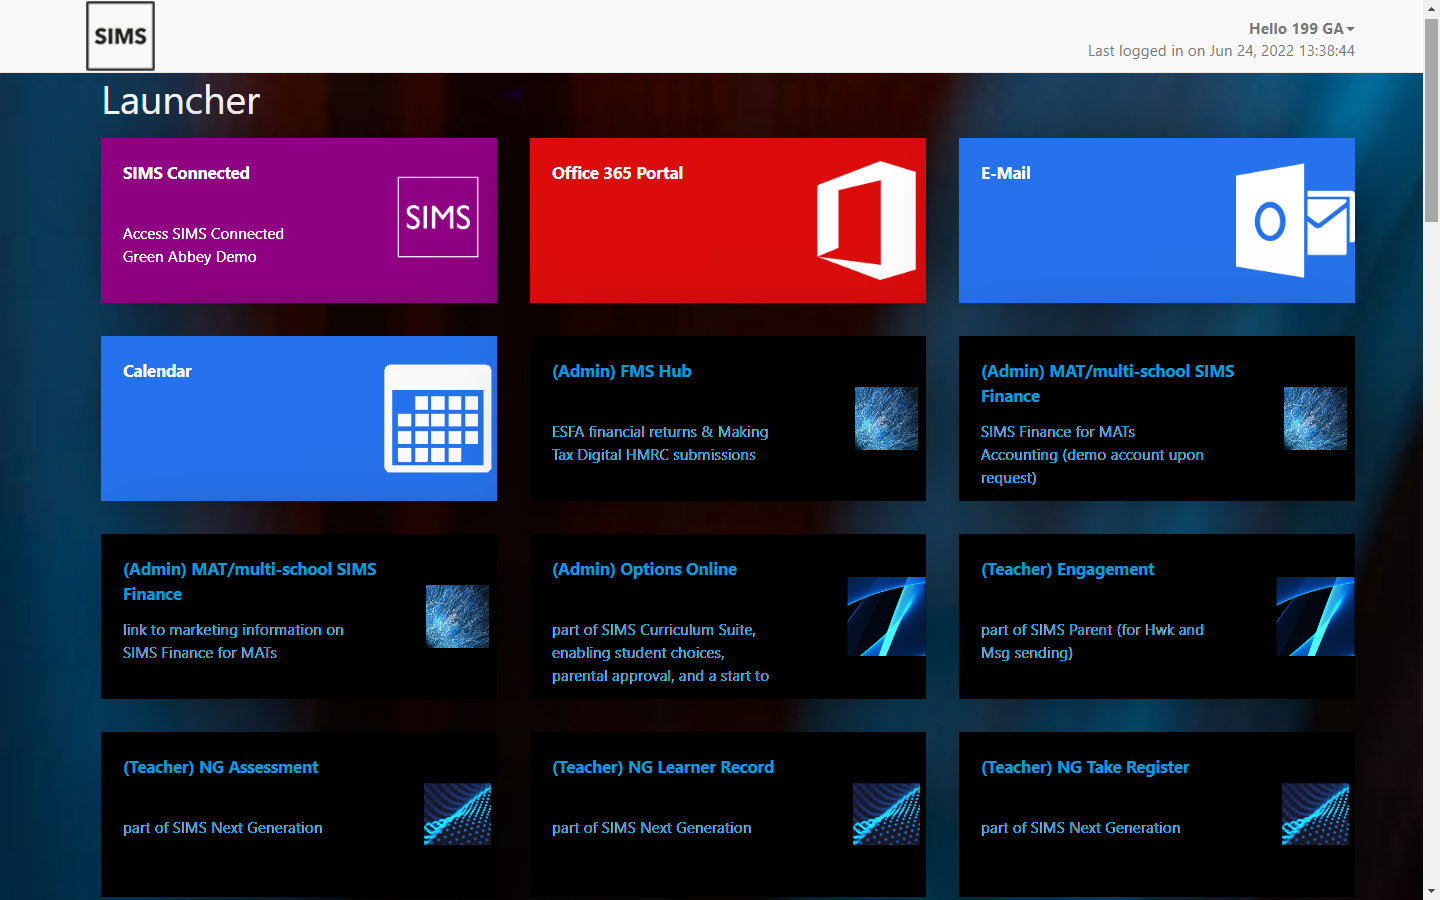This screenshot has height=900, width=1440.
Task: Click 'part of SIMS Curriculum Suite' description
Action: click(660, 652)
